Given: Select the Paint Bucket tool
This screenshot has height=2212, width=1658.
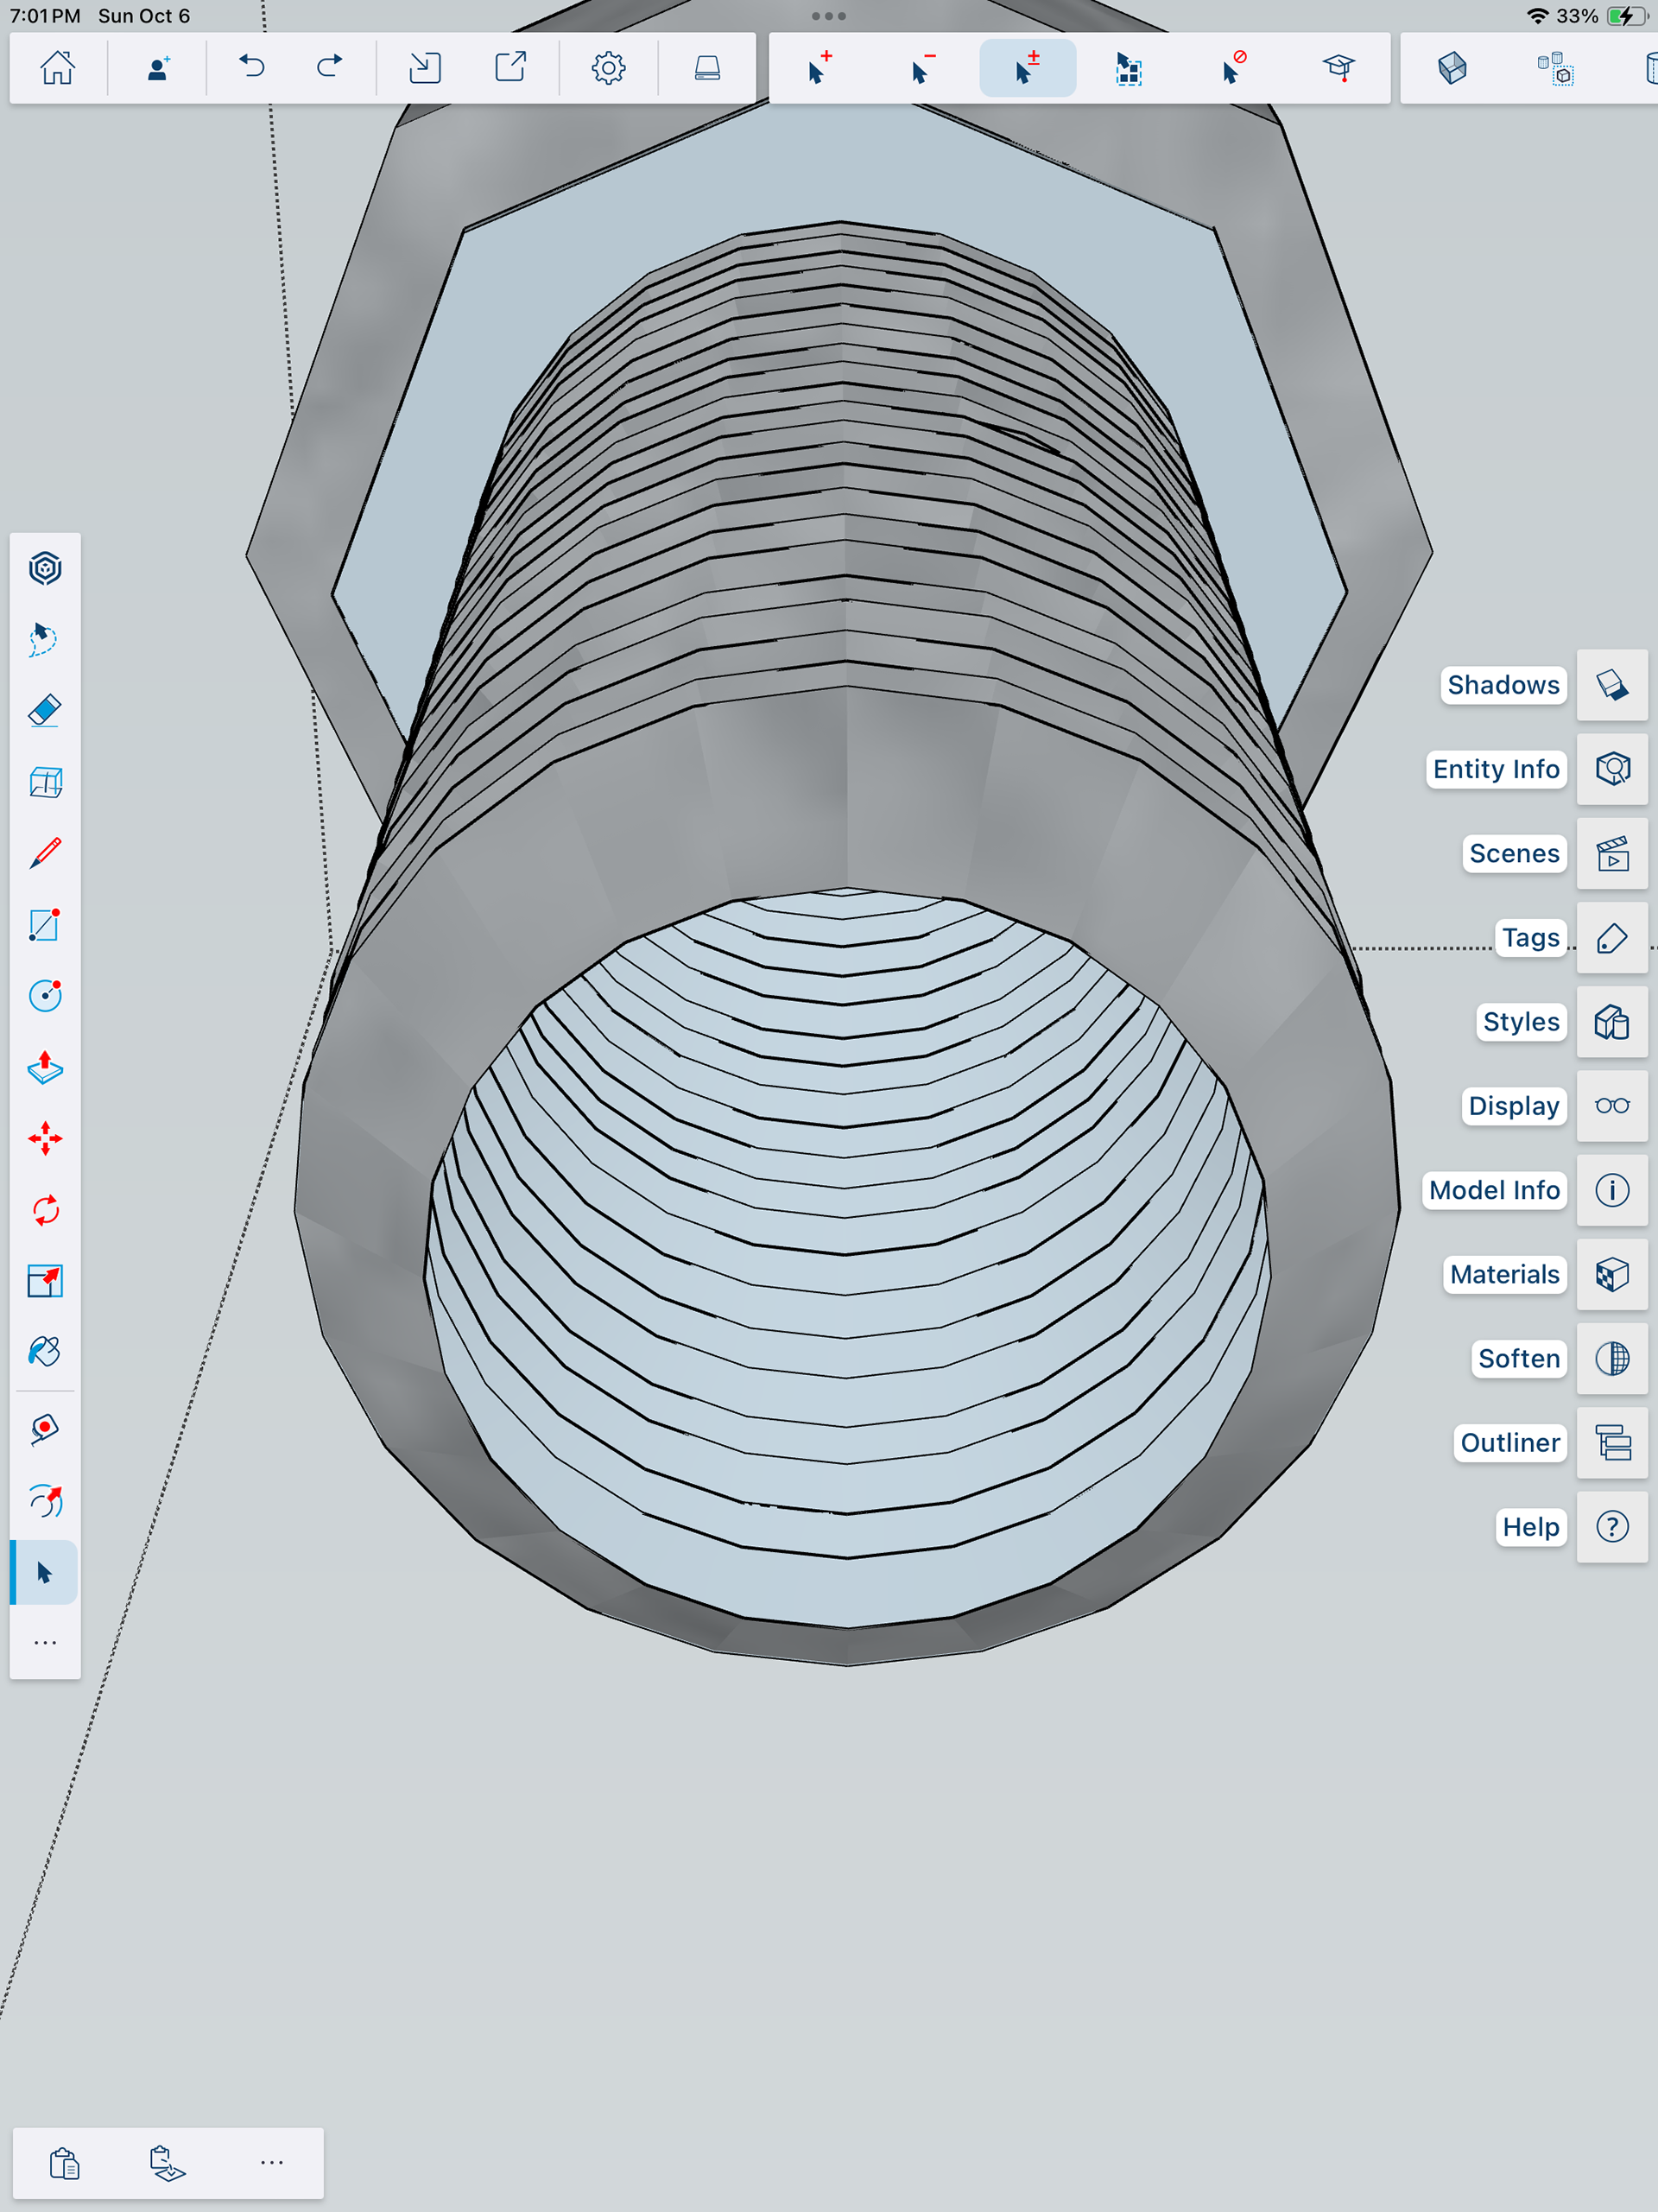Looking at the screenshot, I should point(45,1352).
